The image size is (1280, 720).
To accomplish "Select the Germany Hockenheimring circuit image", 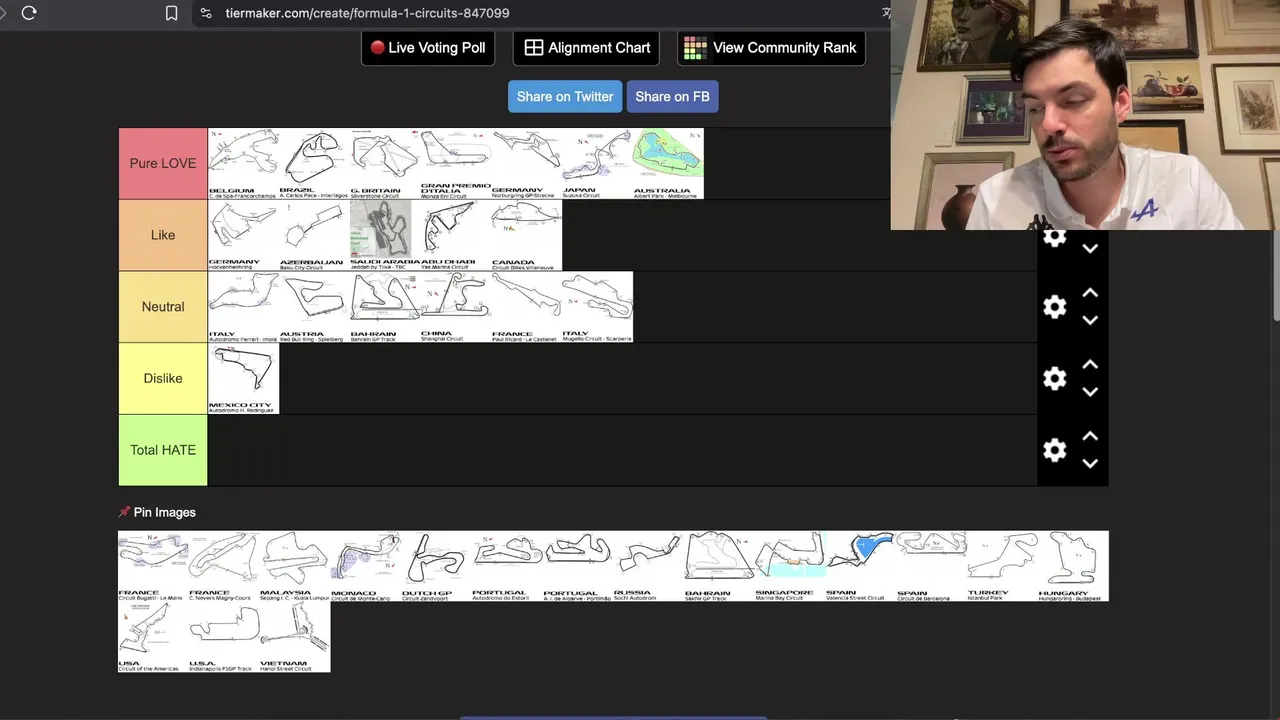I will point(243,235).
